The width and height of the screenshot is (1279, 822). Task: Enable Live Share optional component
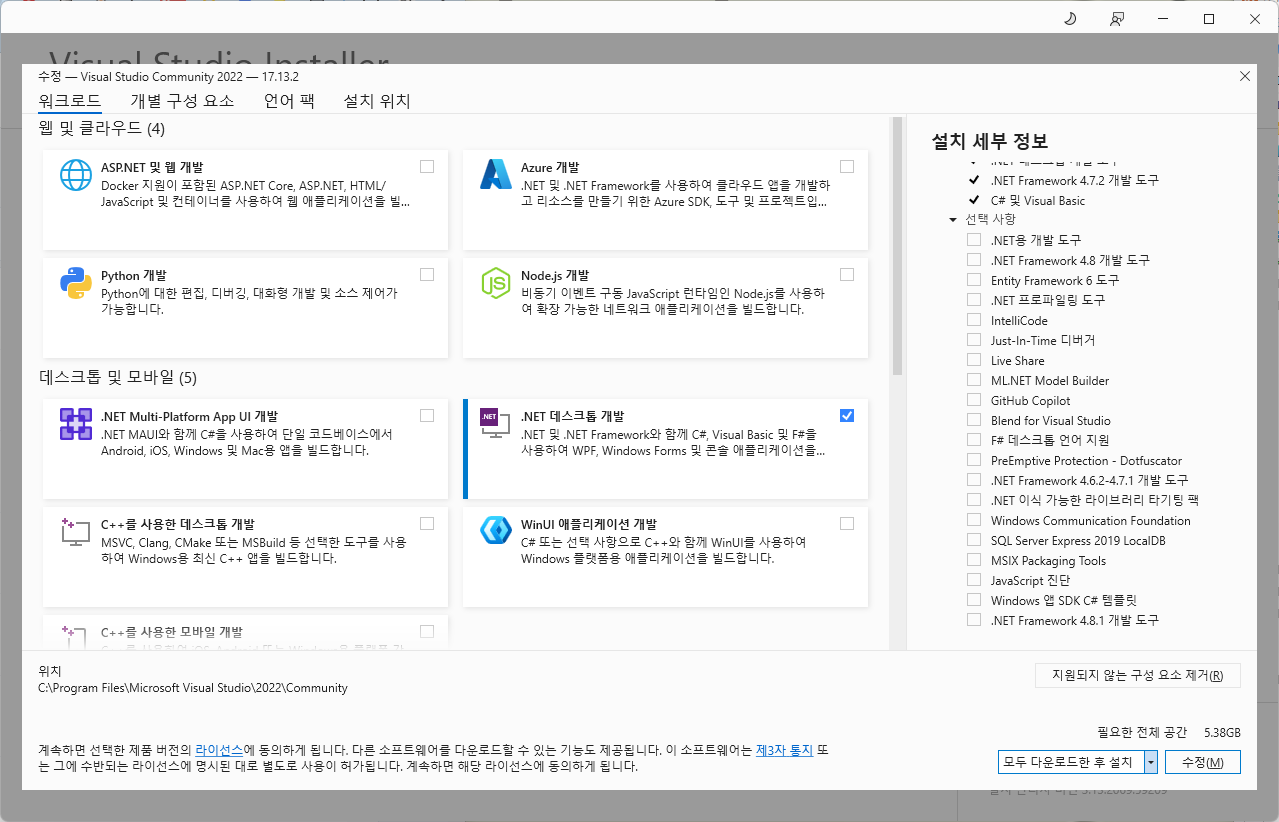click(974, 360)
